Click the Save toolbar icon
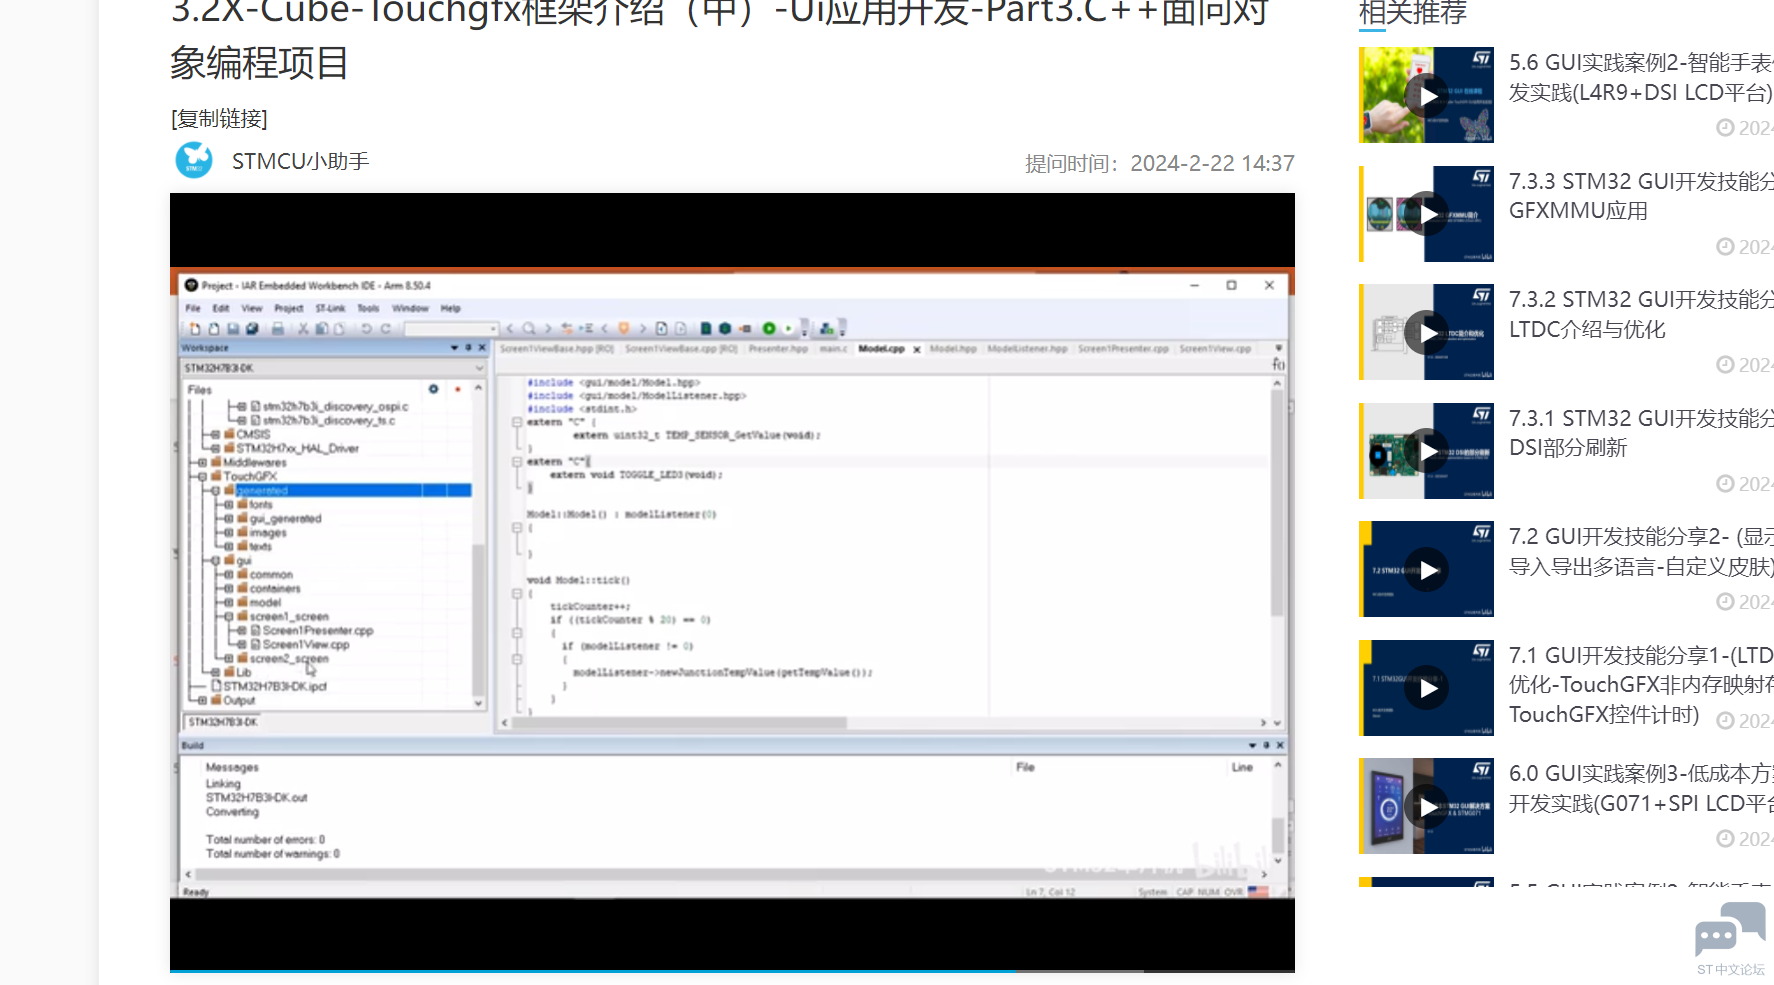The image size is (1774, 985). pos(233,328)
